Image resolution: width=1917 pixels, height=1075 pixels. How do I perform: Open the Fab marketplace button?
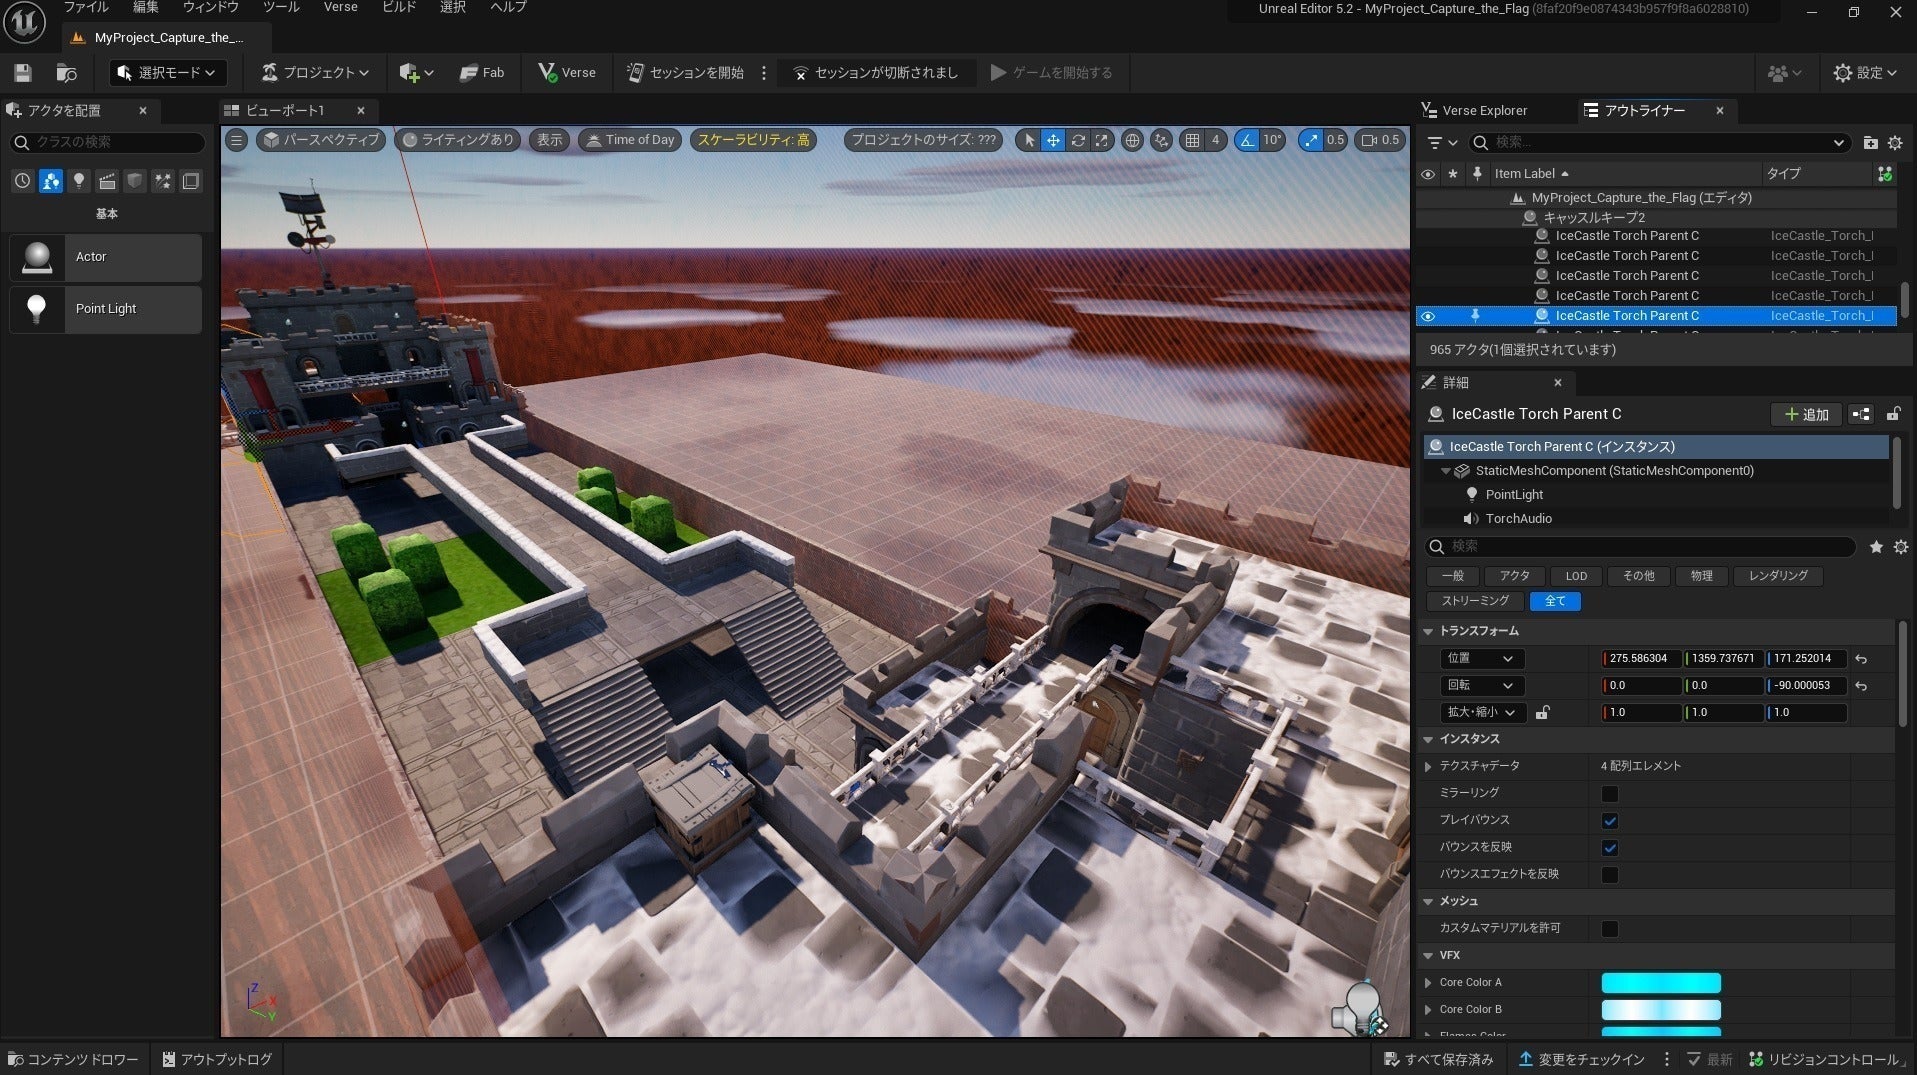(482, 73)
